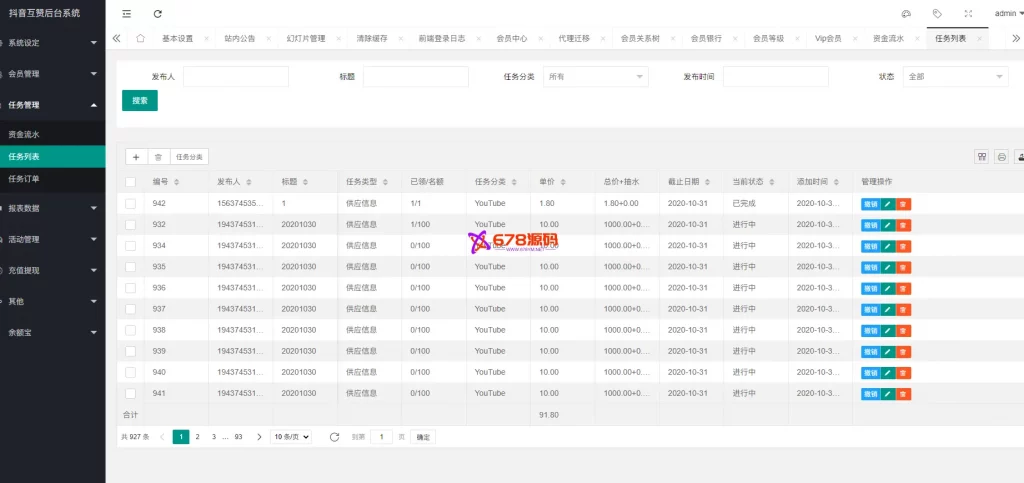Select row 941 checkbox

(131, 394)
